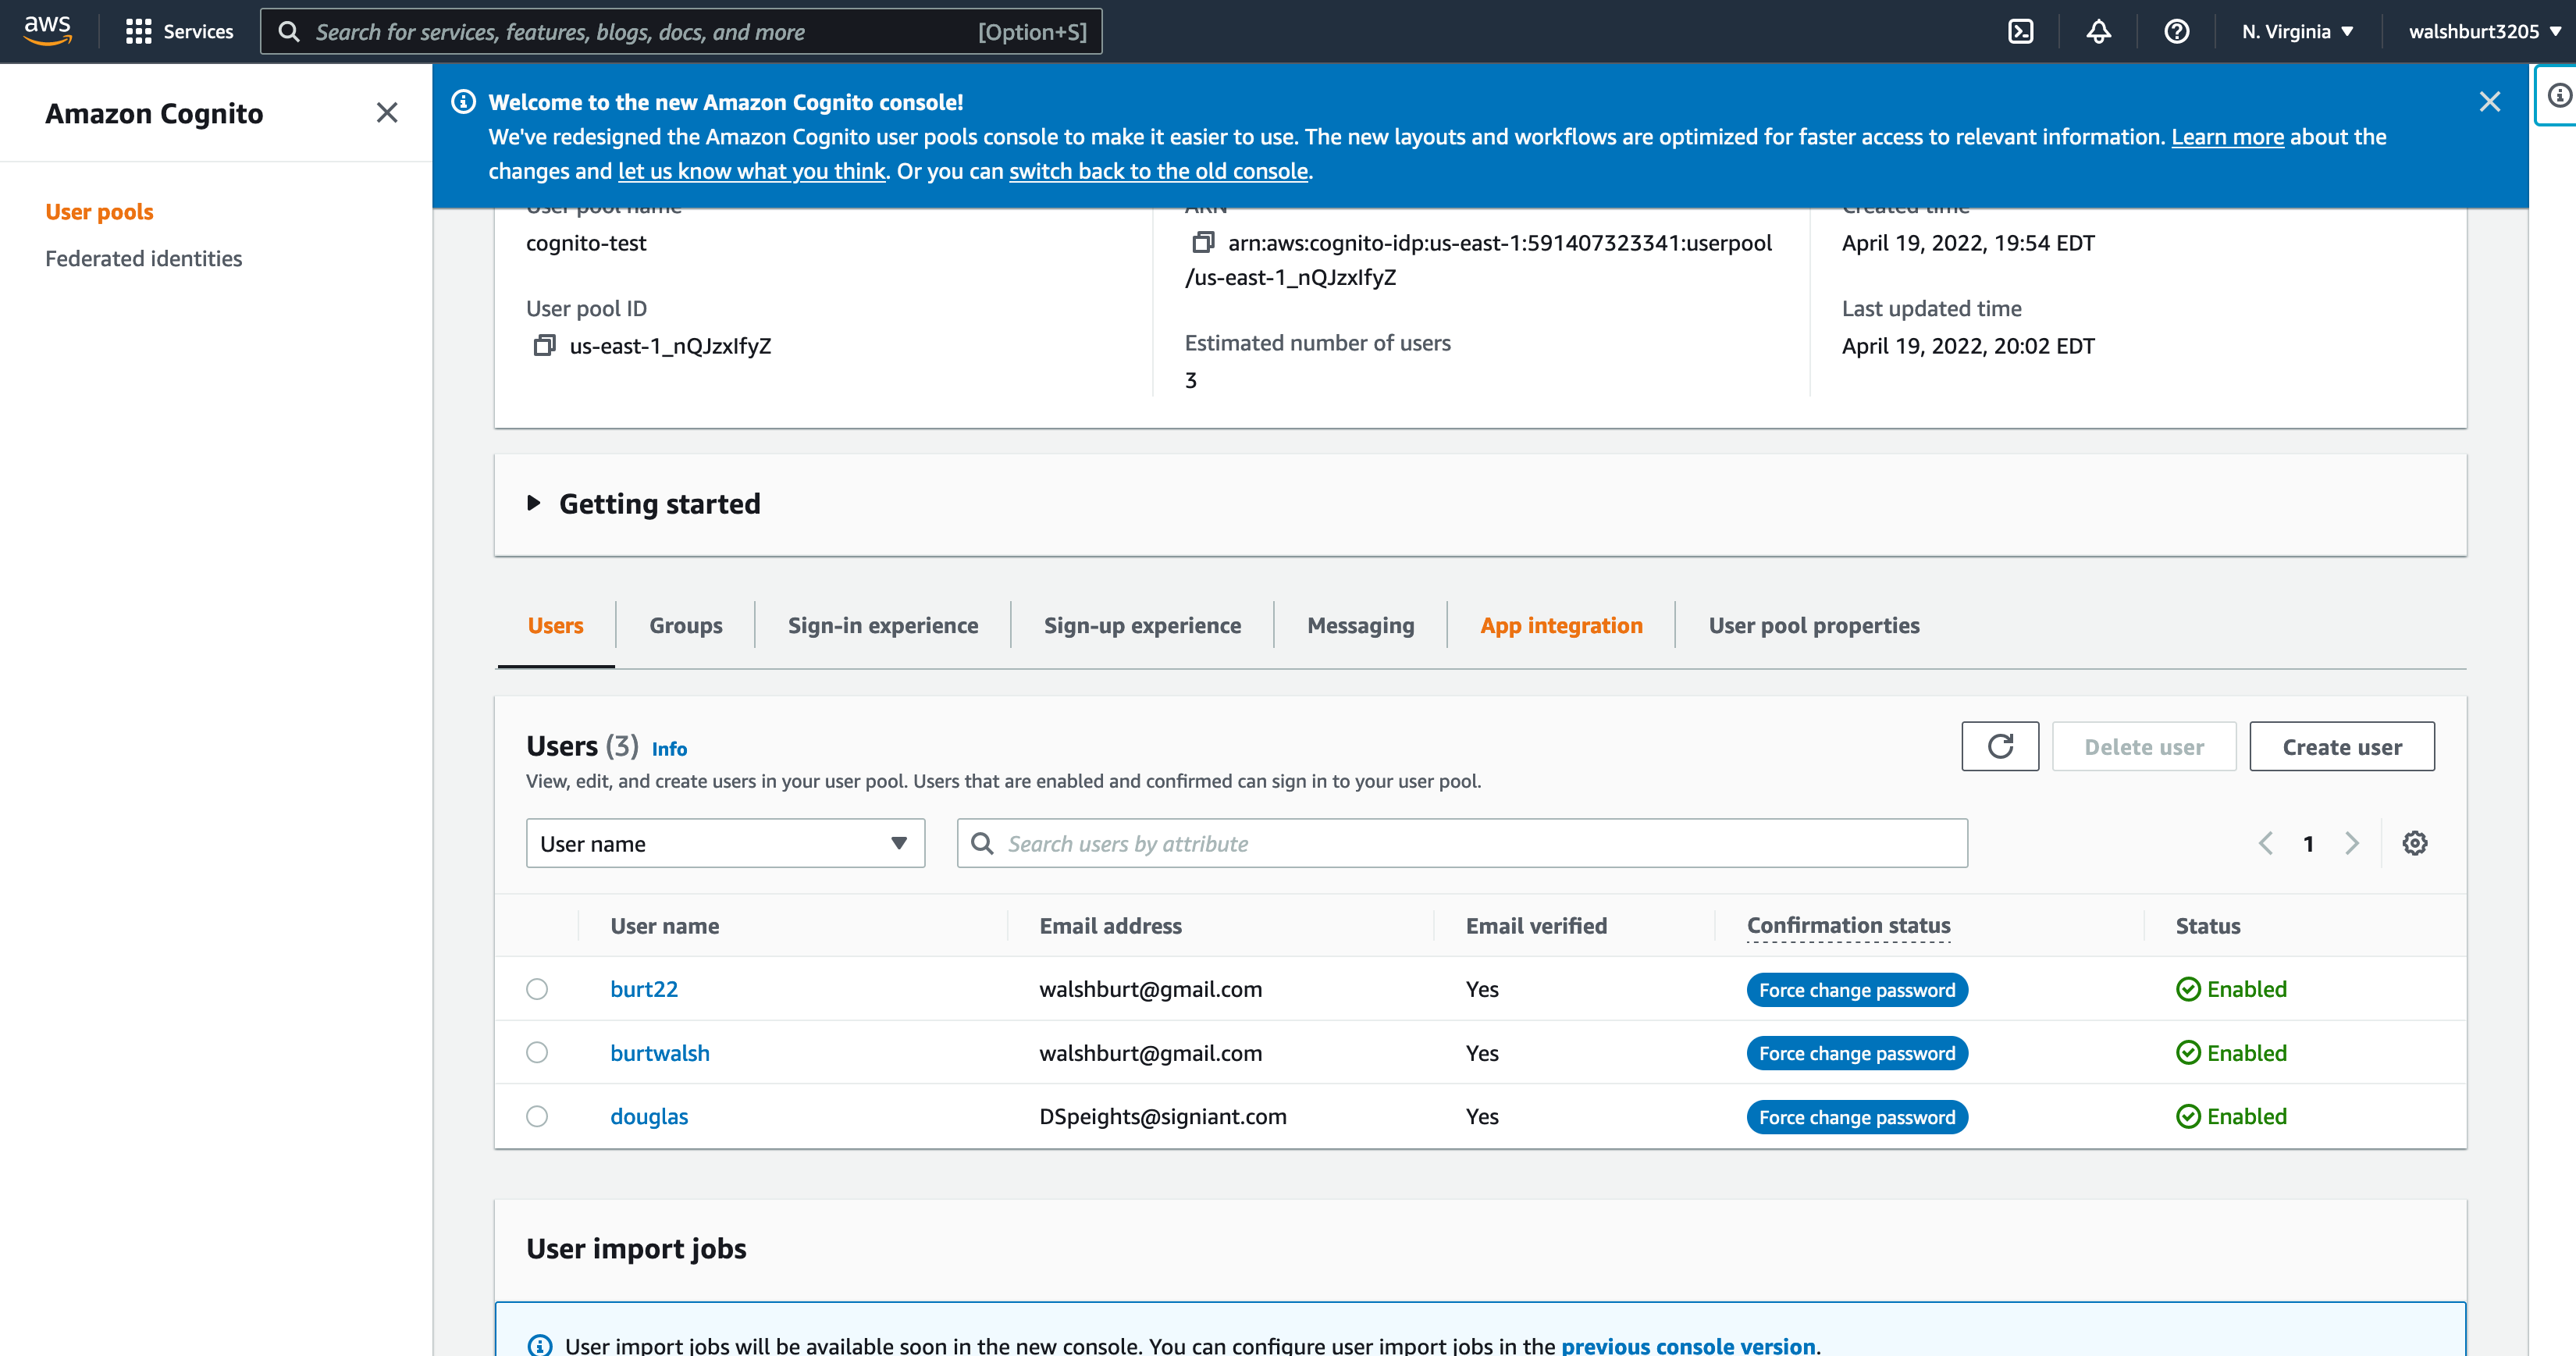Image resolution: width=2576 pixels, height=1356 pixels.
Task: Copy the user pool ARN
Action: click(1203, 243)
